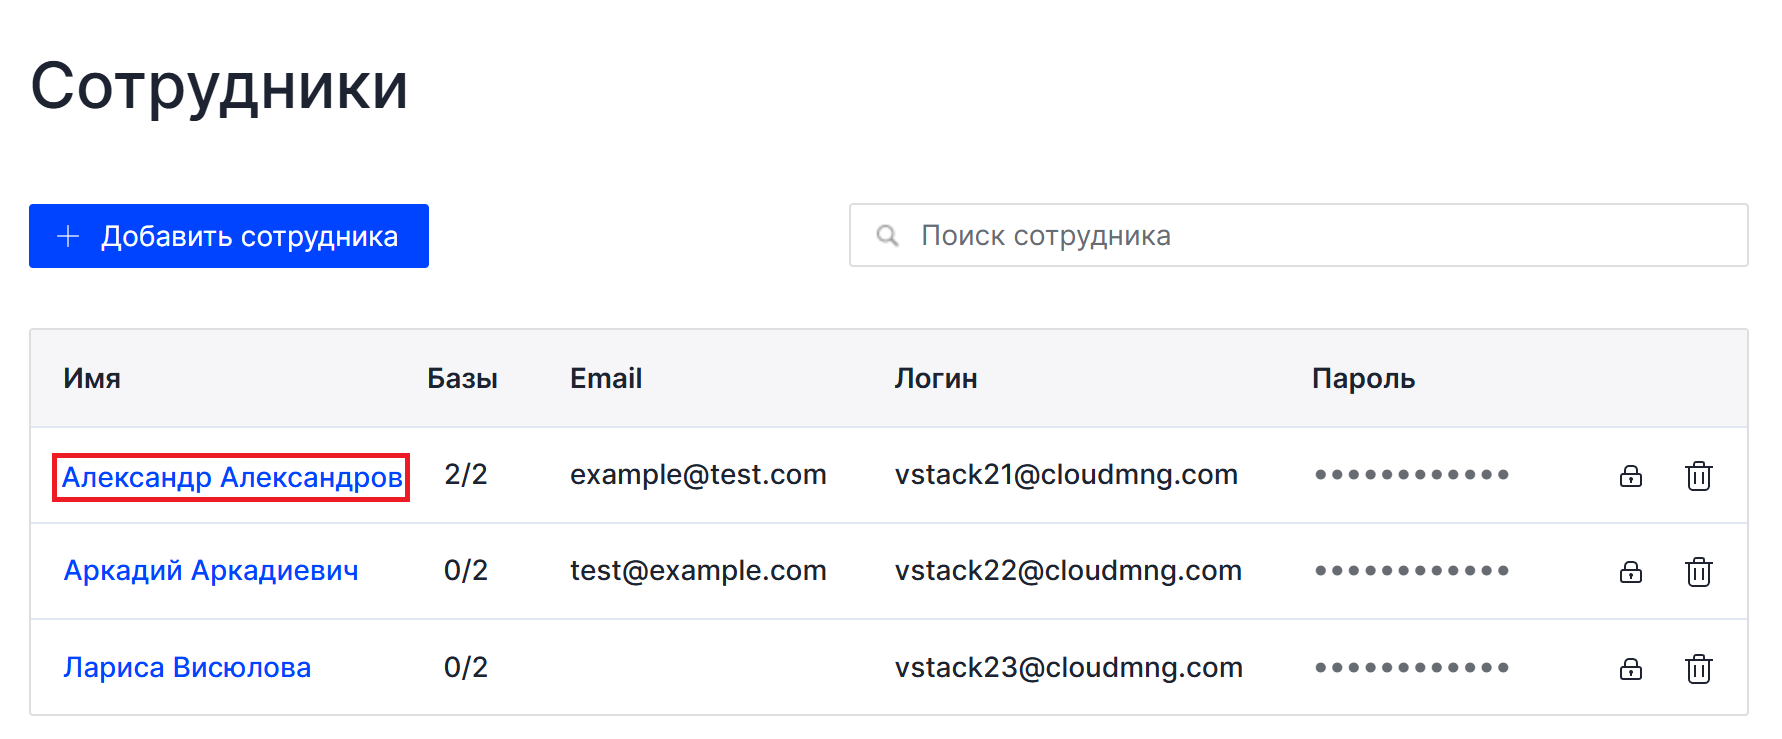Screen dimensions: 1782x739
Task: Open Лариса Висюлова employee link
Action: (187, 667)
